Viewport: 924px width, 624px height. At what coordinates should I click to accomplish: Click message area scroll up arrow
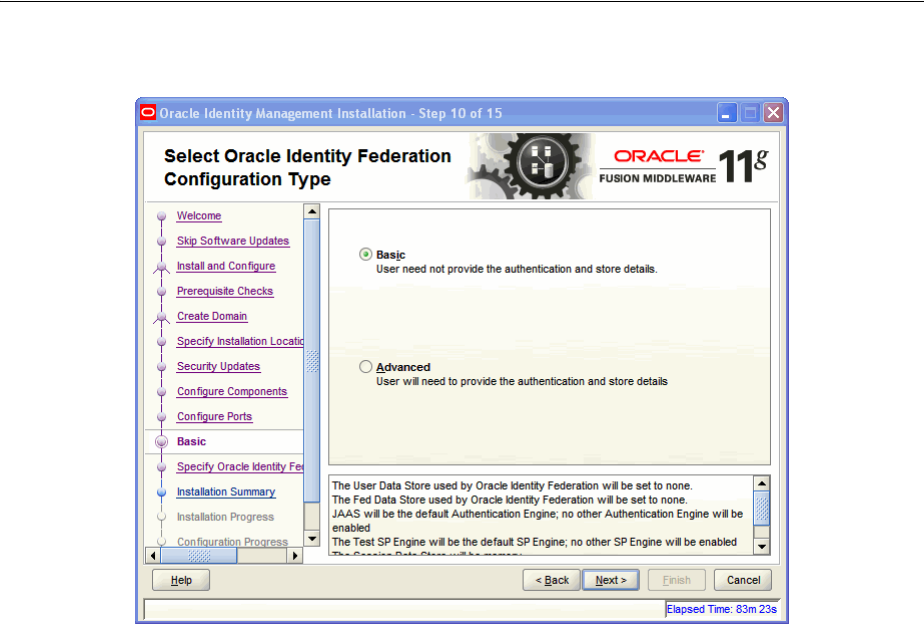click(762, 484)
